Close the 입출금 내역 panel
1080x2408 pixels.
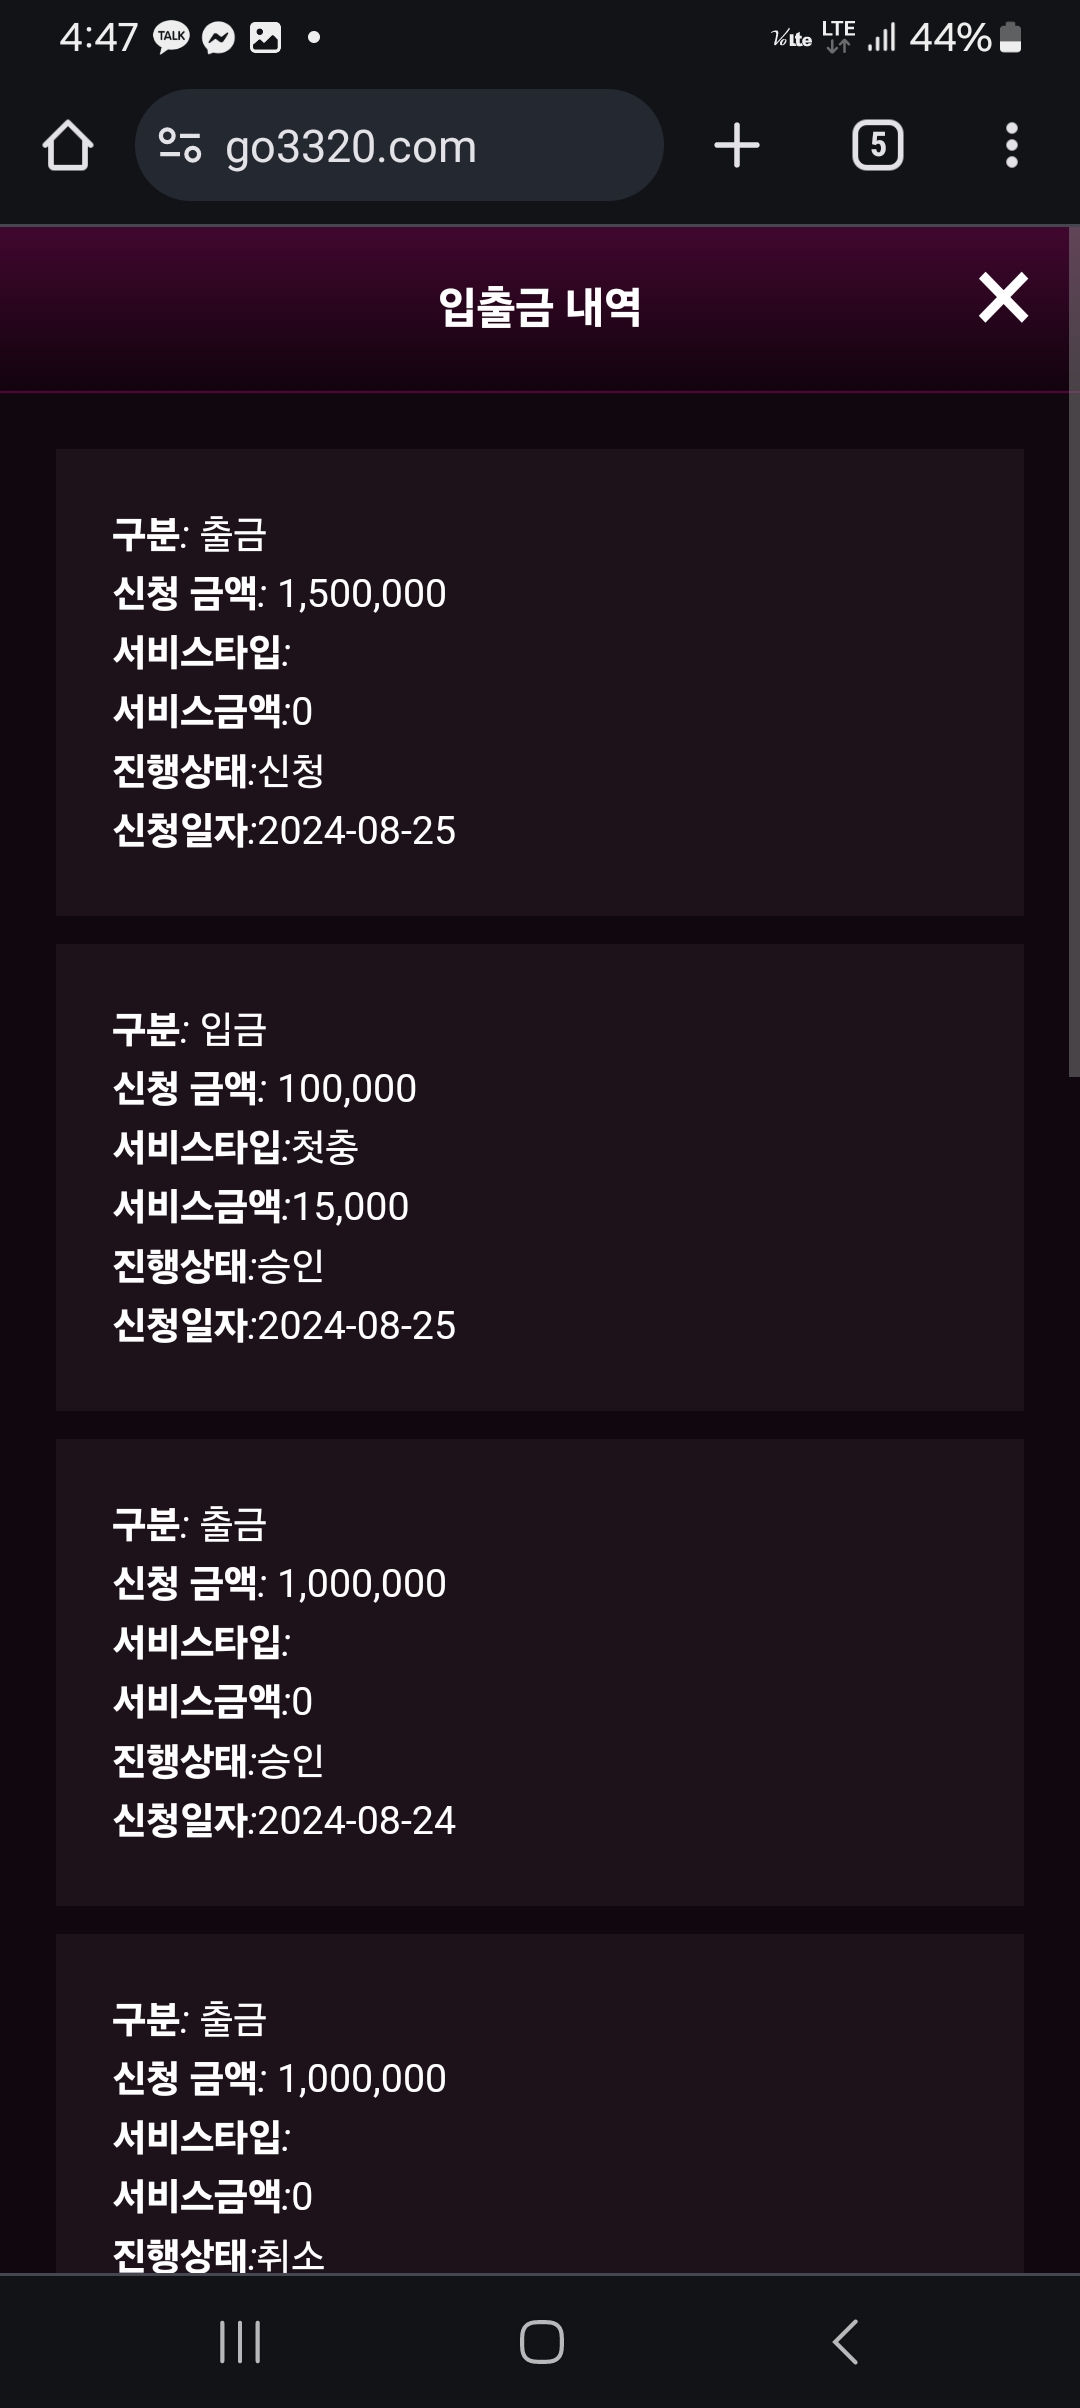[1003, 298]
